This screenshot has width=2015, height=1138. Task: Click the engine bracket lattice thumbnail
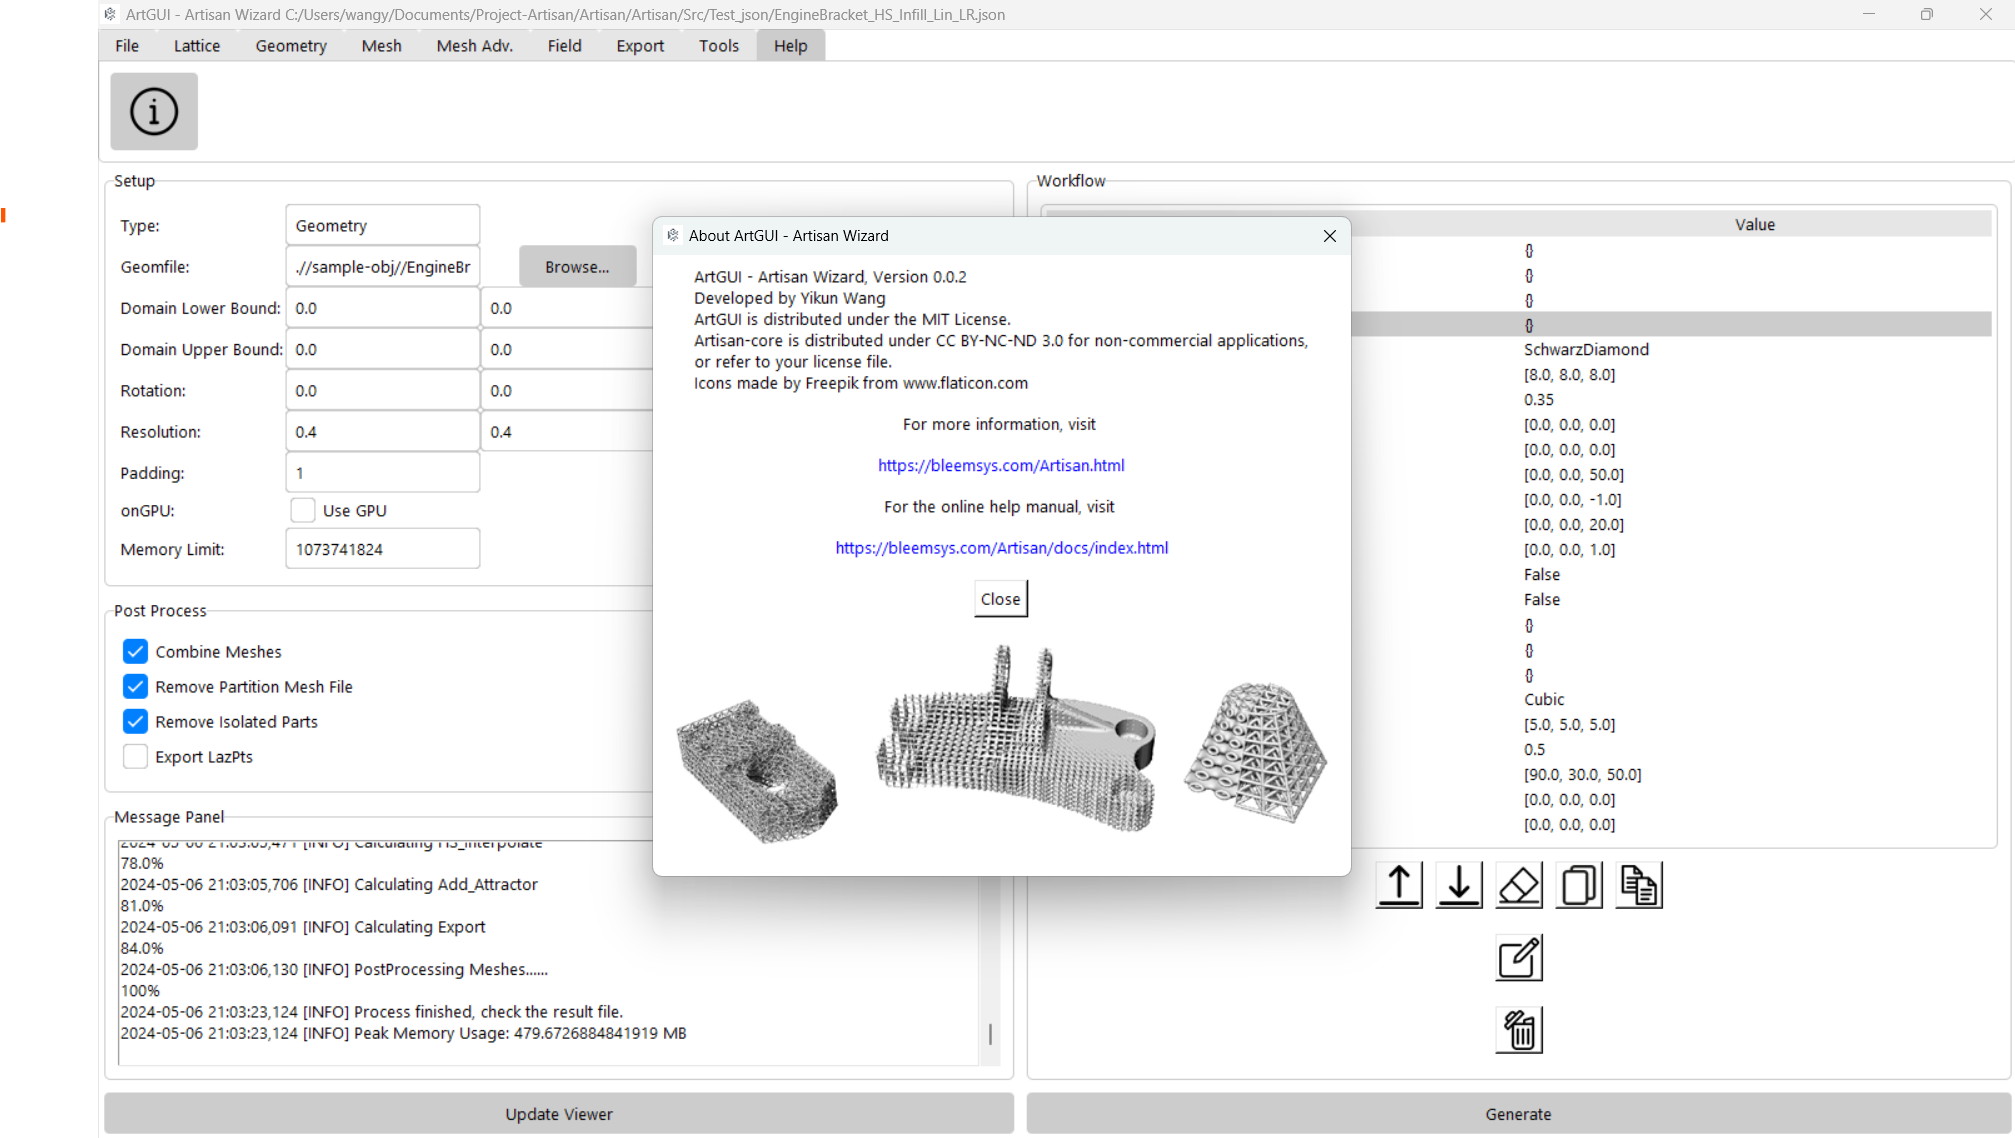coord(1016,740)
